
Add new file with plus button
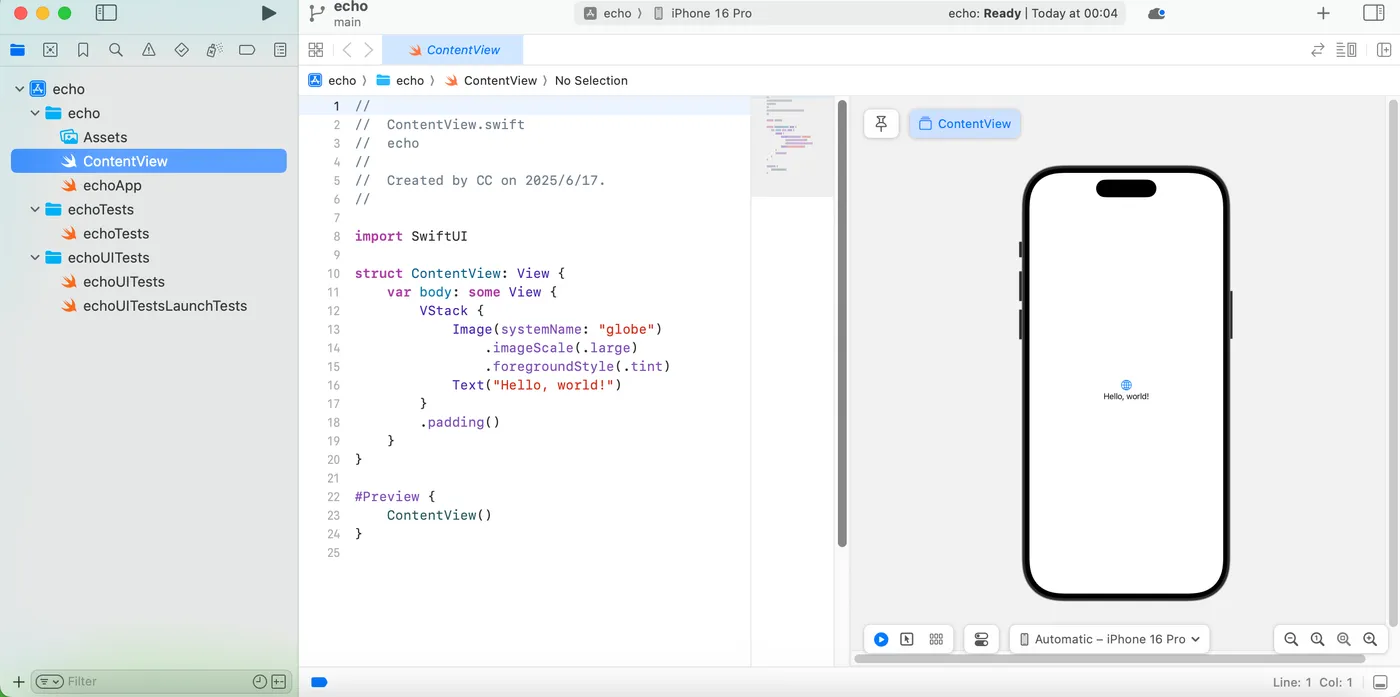18,681
